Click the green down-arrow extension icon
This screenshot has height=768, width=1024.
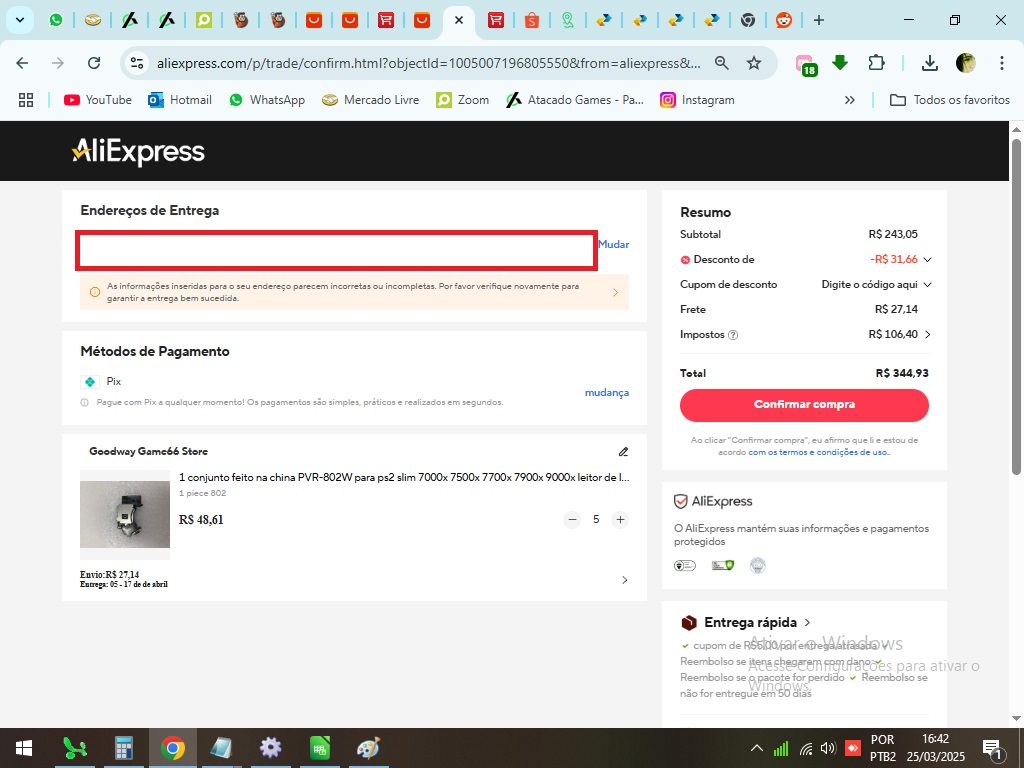[840, 63]
